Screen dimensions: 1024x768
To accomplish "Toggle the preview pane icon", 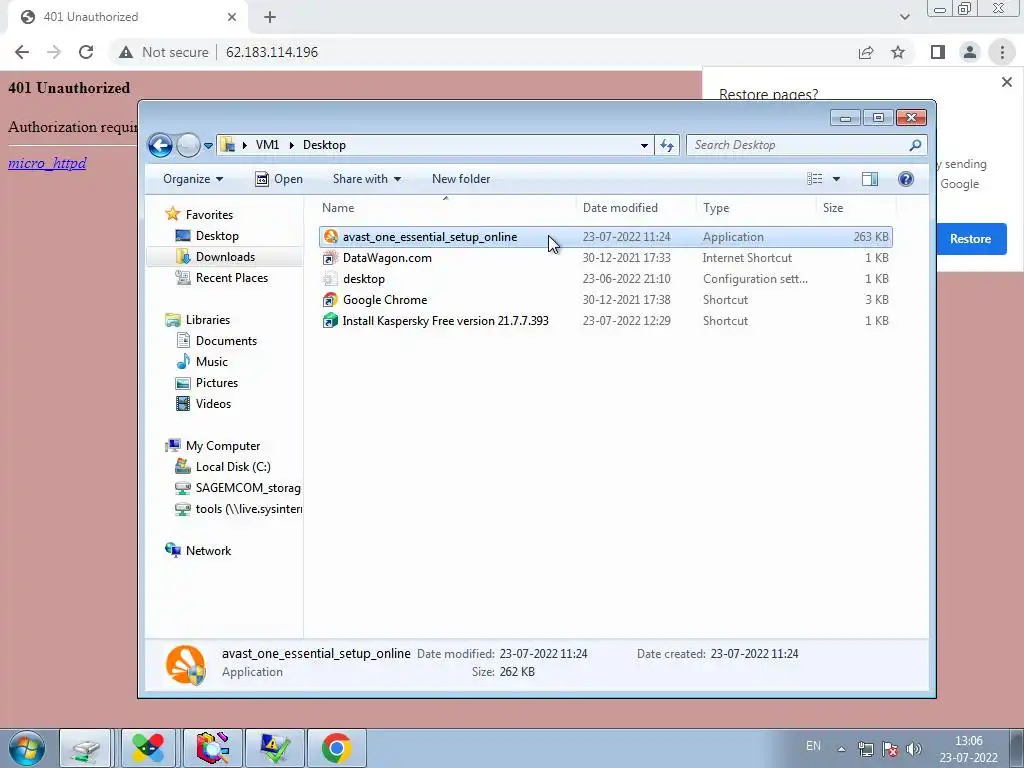I will (x=870, y=179).
